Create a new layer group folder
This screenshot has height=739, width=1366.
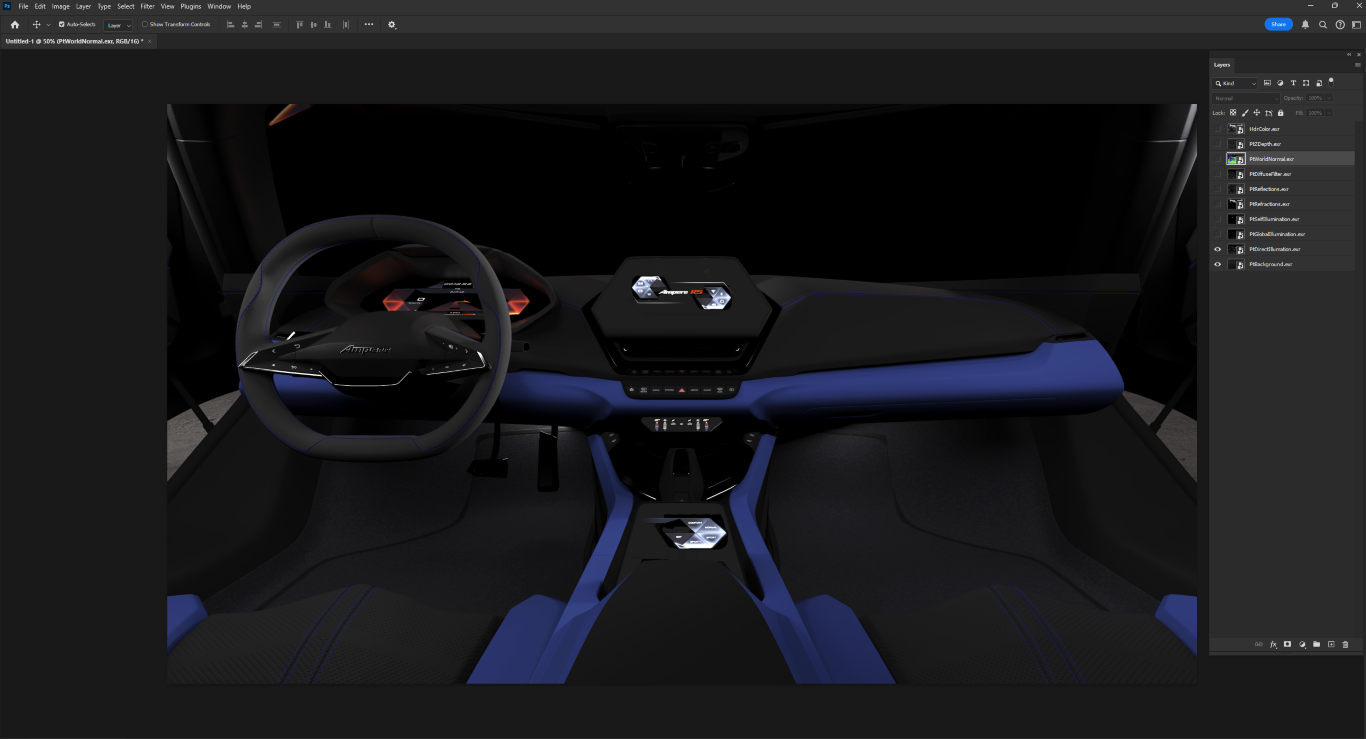tap(1316, 645)
